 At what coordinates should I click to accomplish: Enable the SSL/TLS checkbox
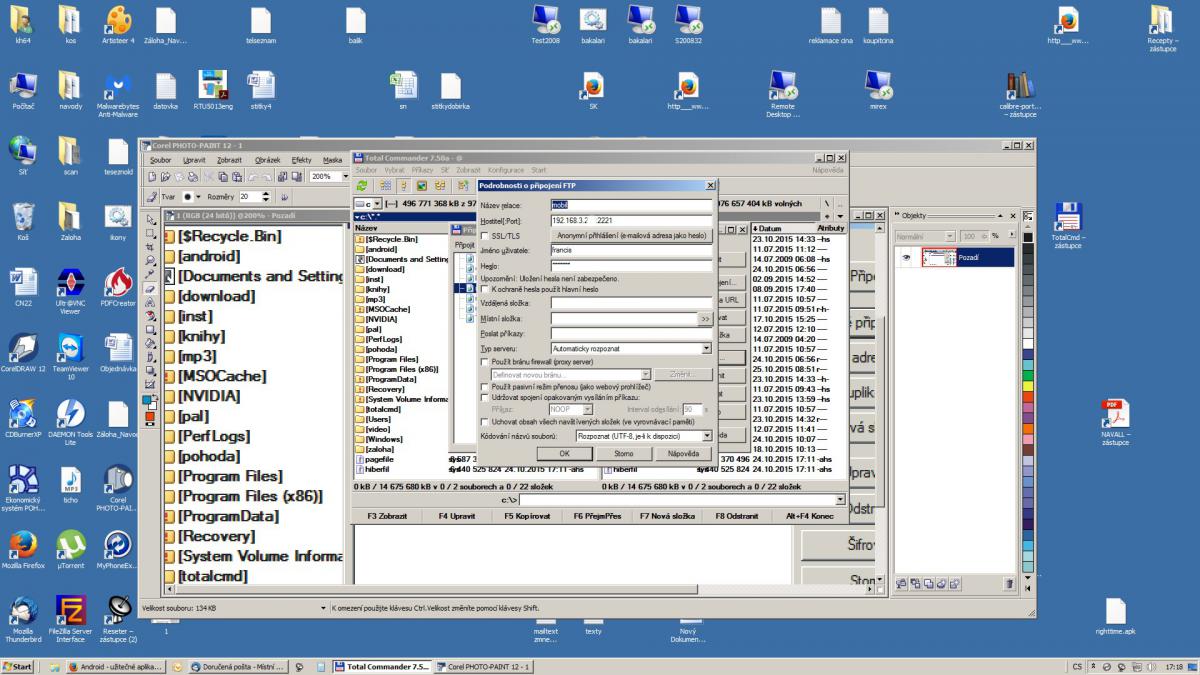[484, 235]
